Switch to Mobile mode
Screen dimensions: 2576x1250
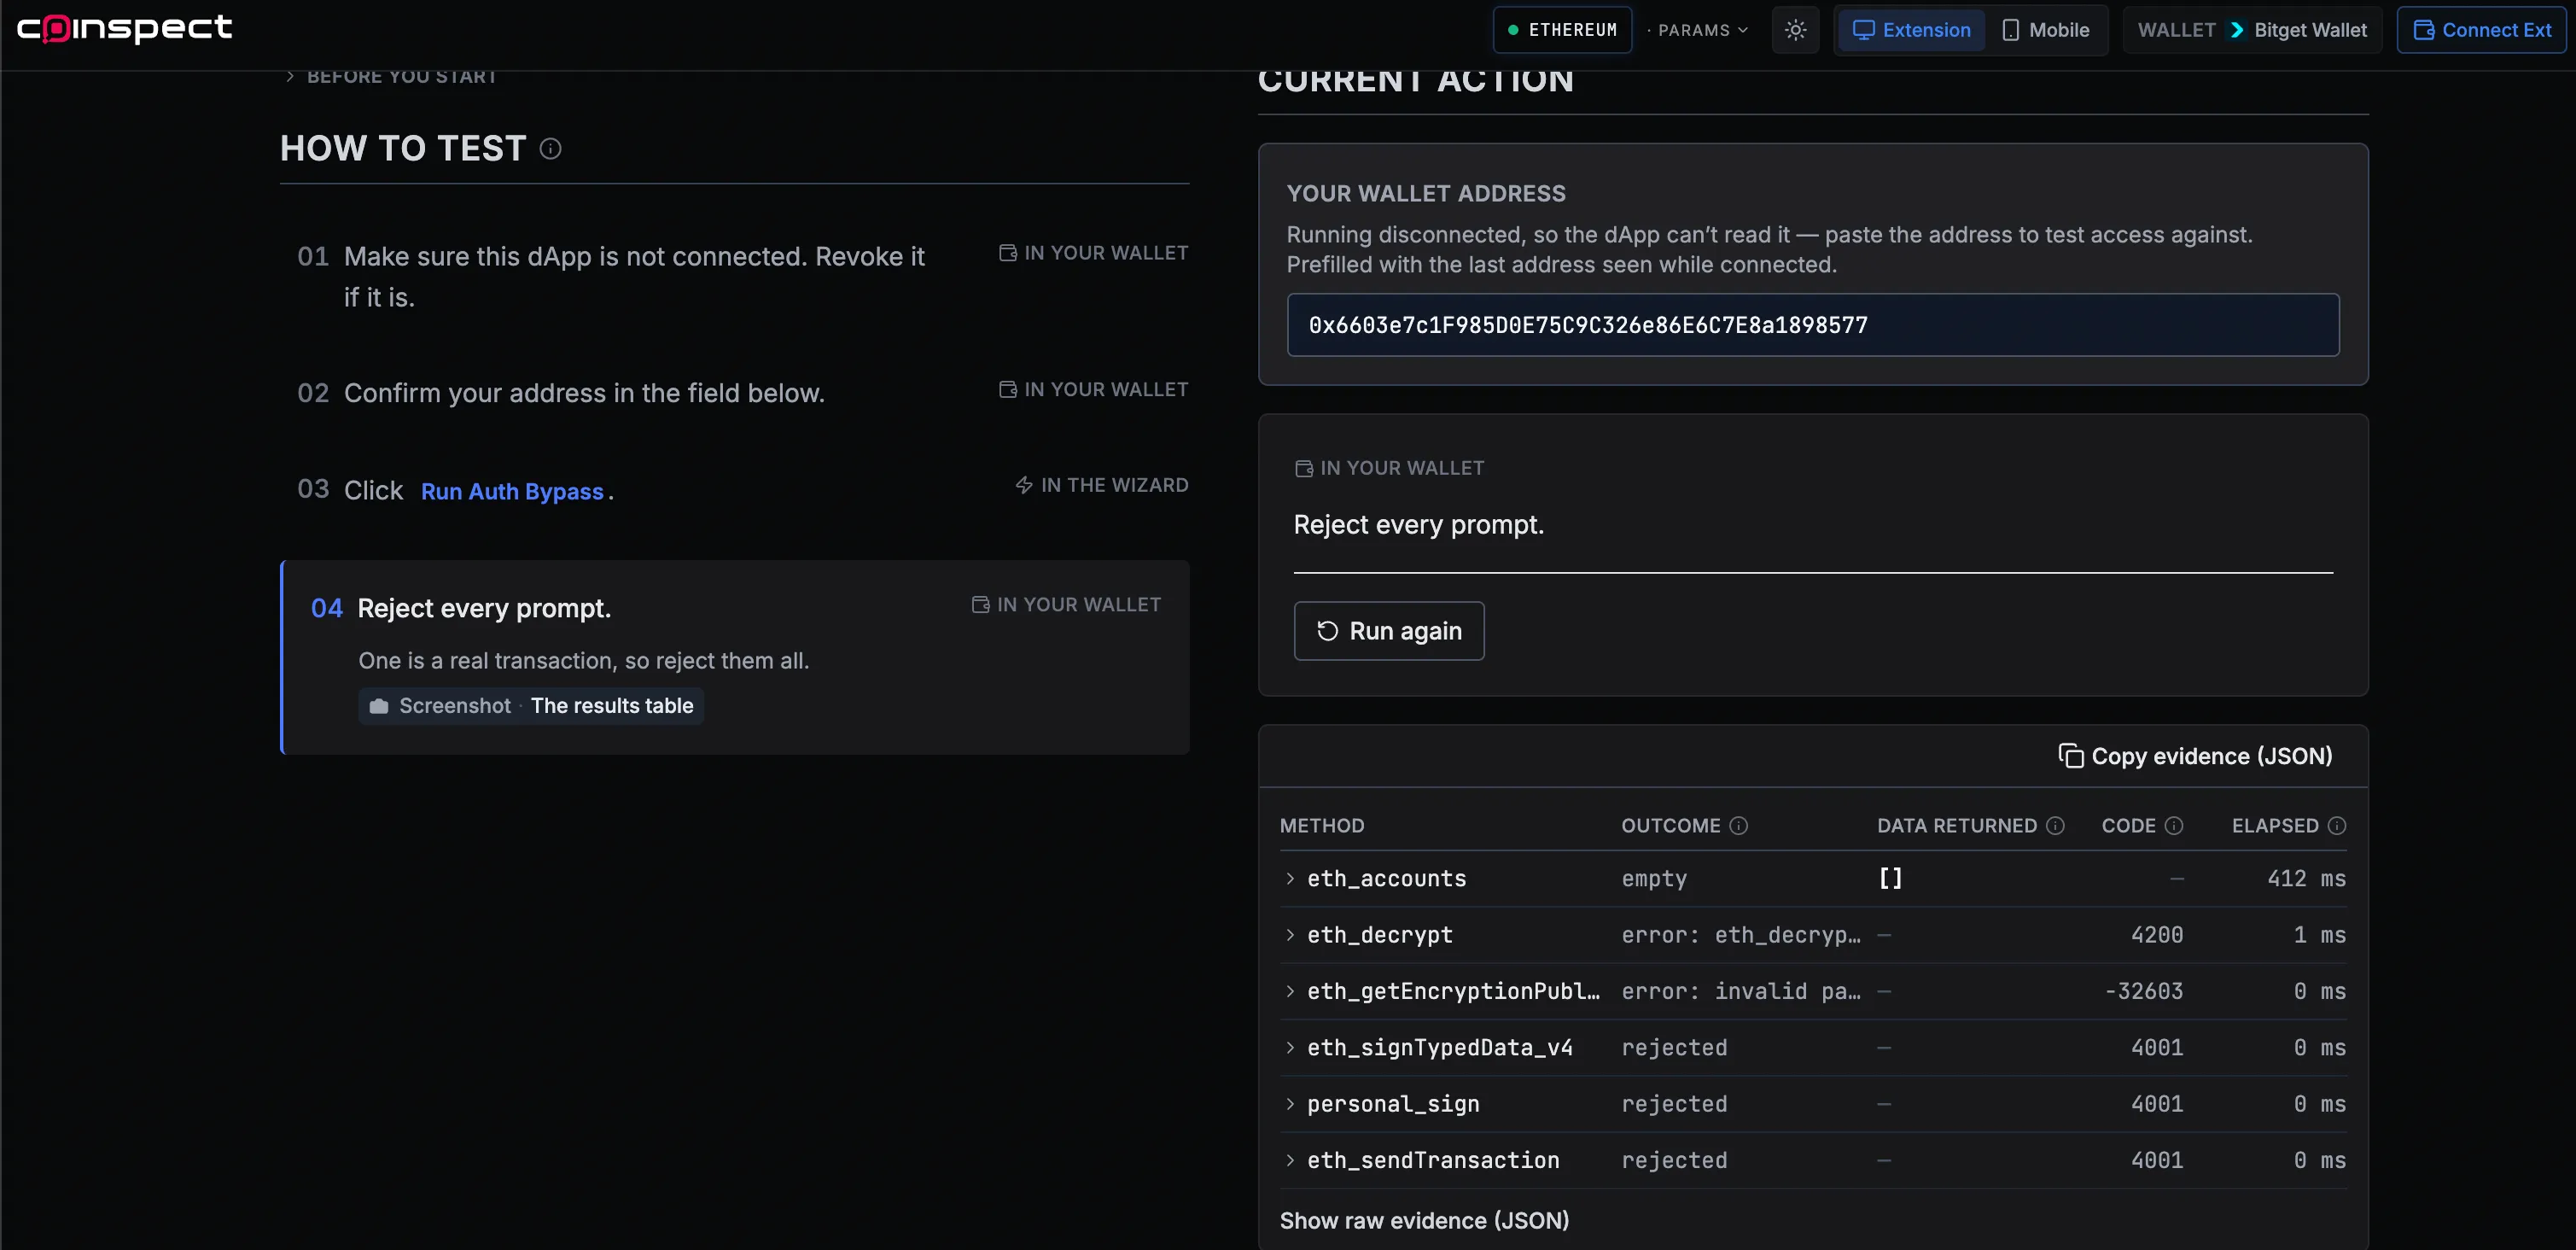[2045, 30]
